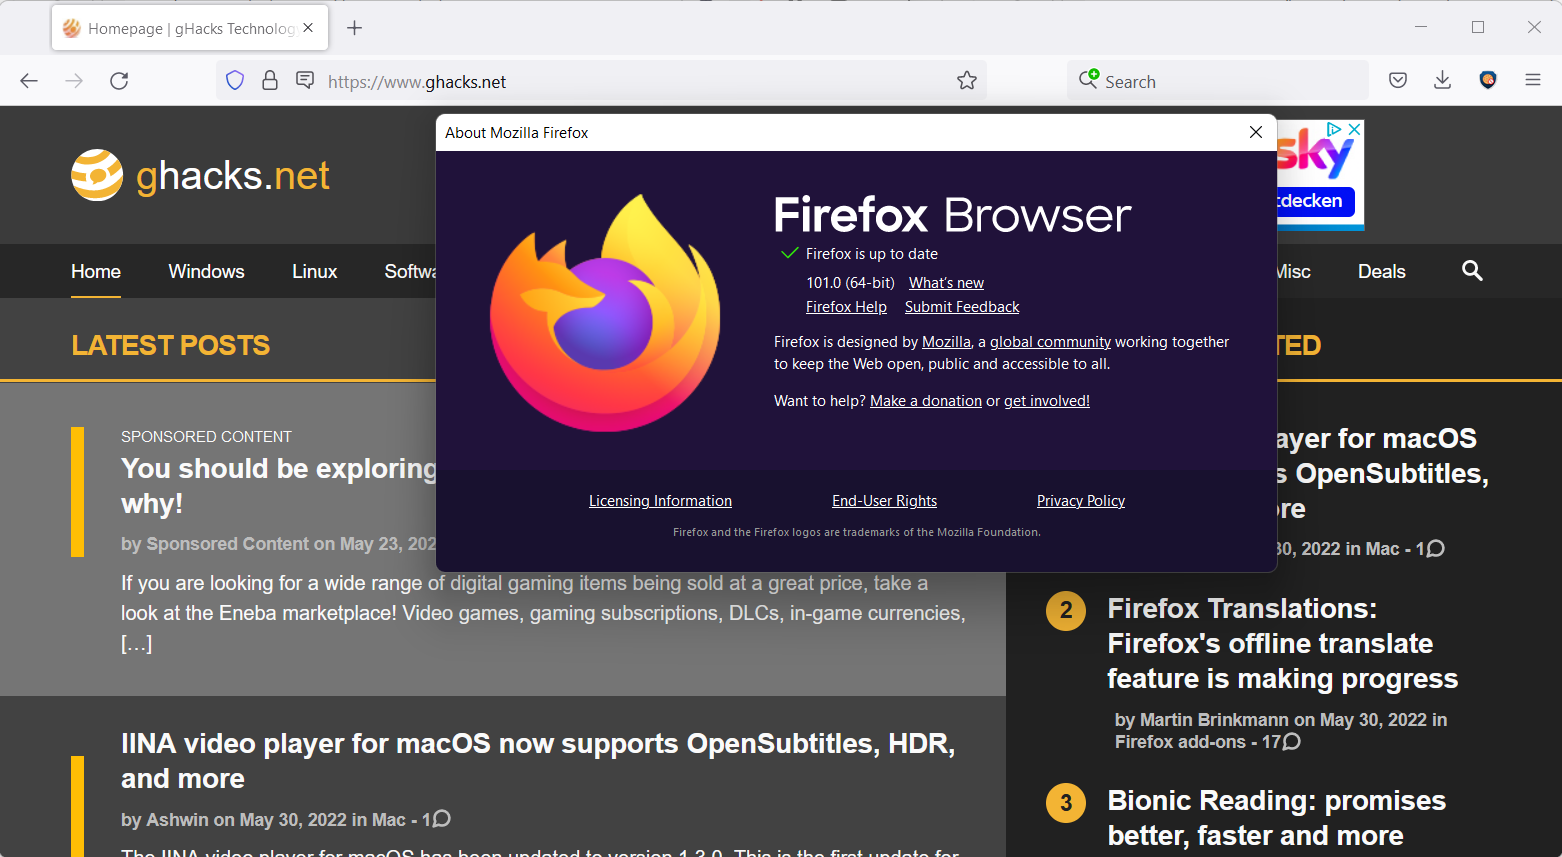Go to Home in ghacks navigation

96,271
